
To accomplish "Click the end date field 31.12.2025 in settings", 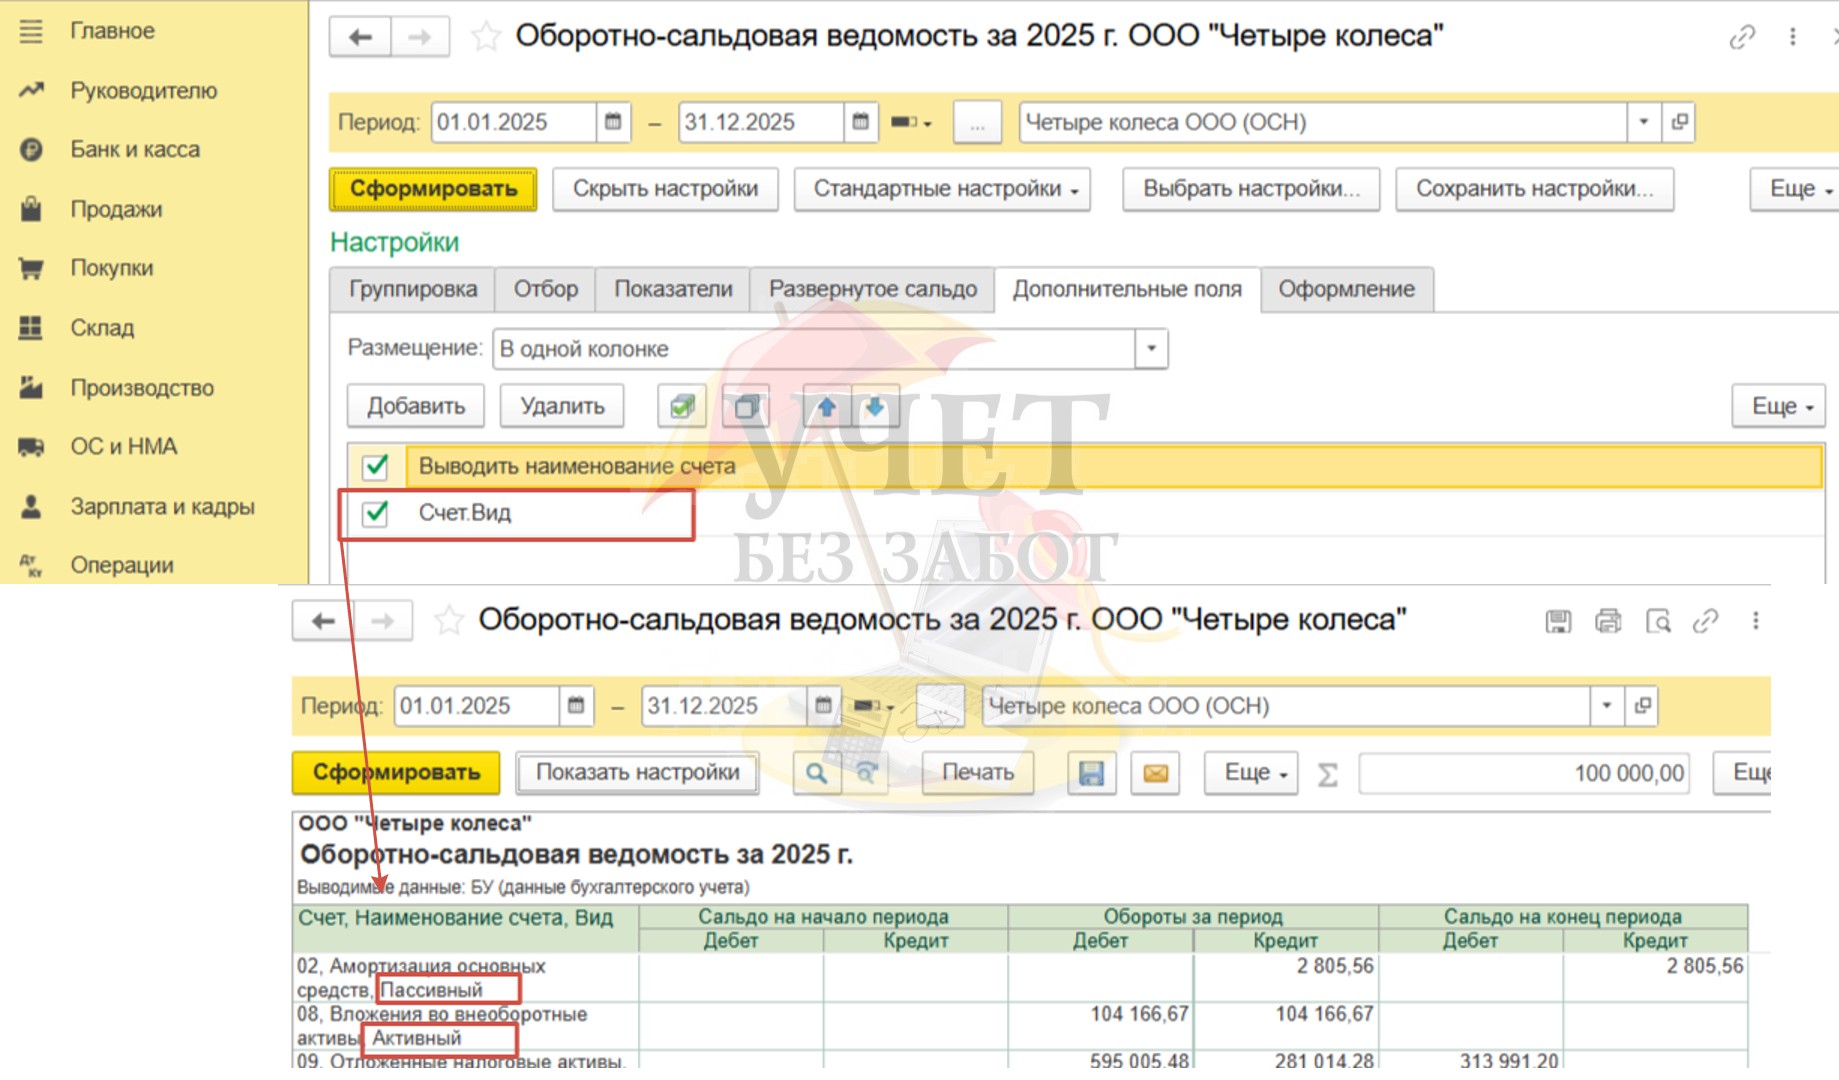I will click(759, 122).
